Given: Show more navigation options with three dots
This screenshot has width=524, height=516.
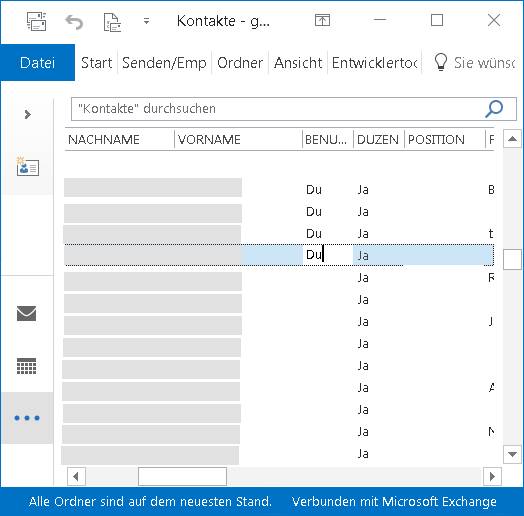Looking at the screenshot, I should click(27, 418).
